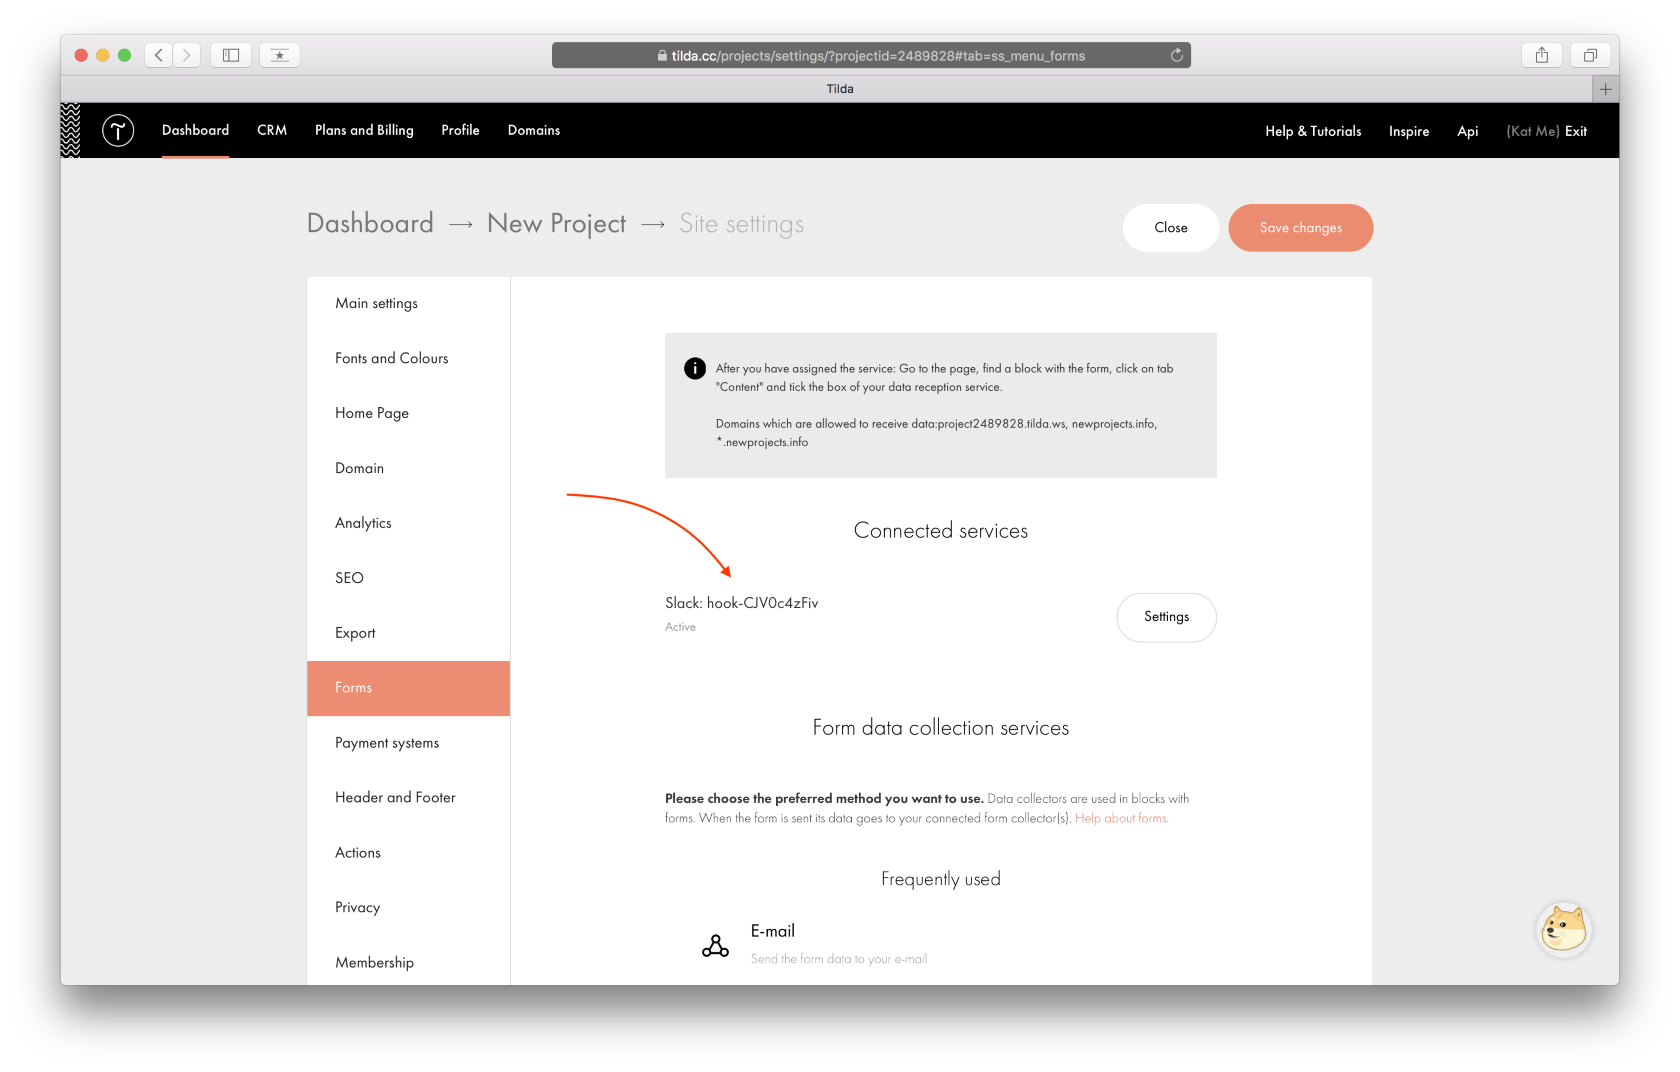Click the doge mascot in the corner

(1563, 929)
